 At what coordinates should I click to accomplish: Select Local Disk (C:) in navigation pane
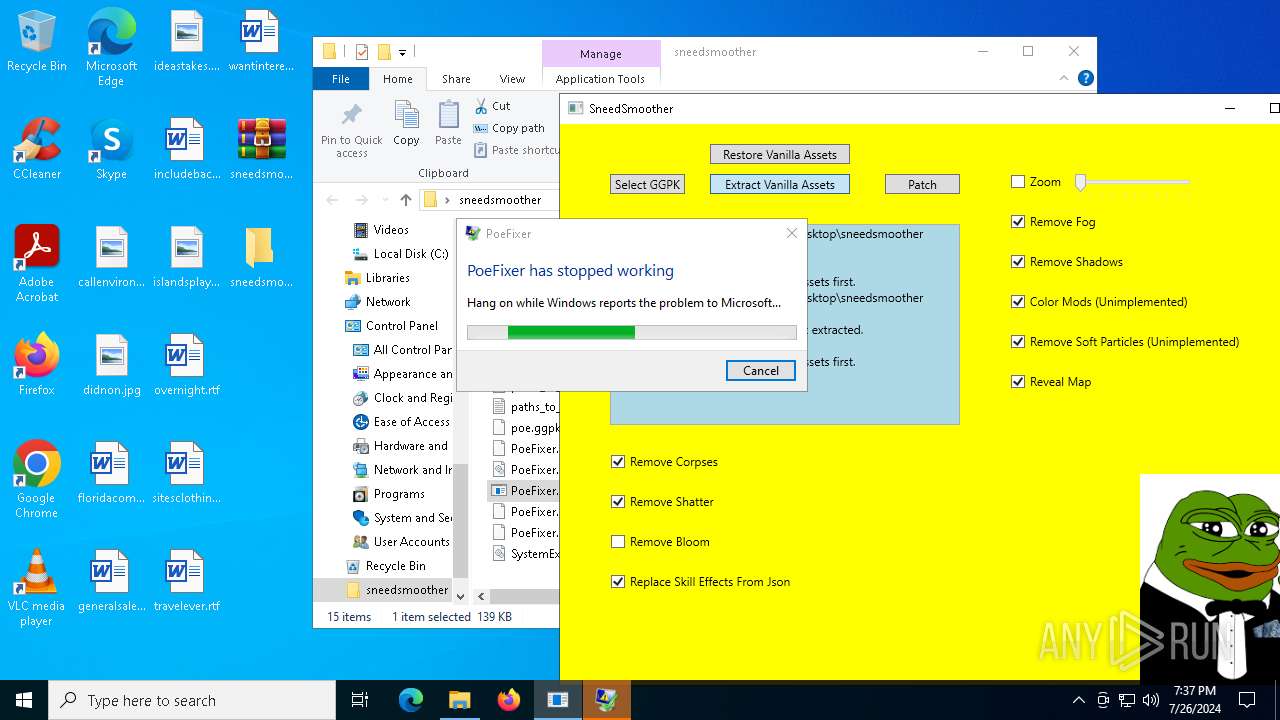tap(400, 254)
